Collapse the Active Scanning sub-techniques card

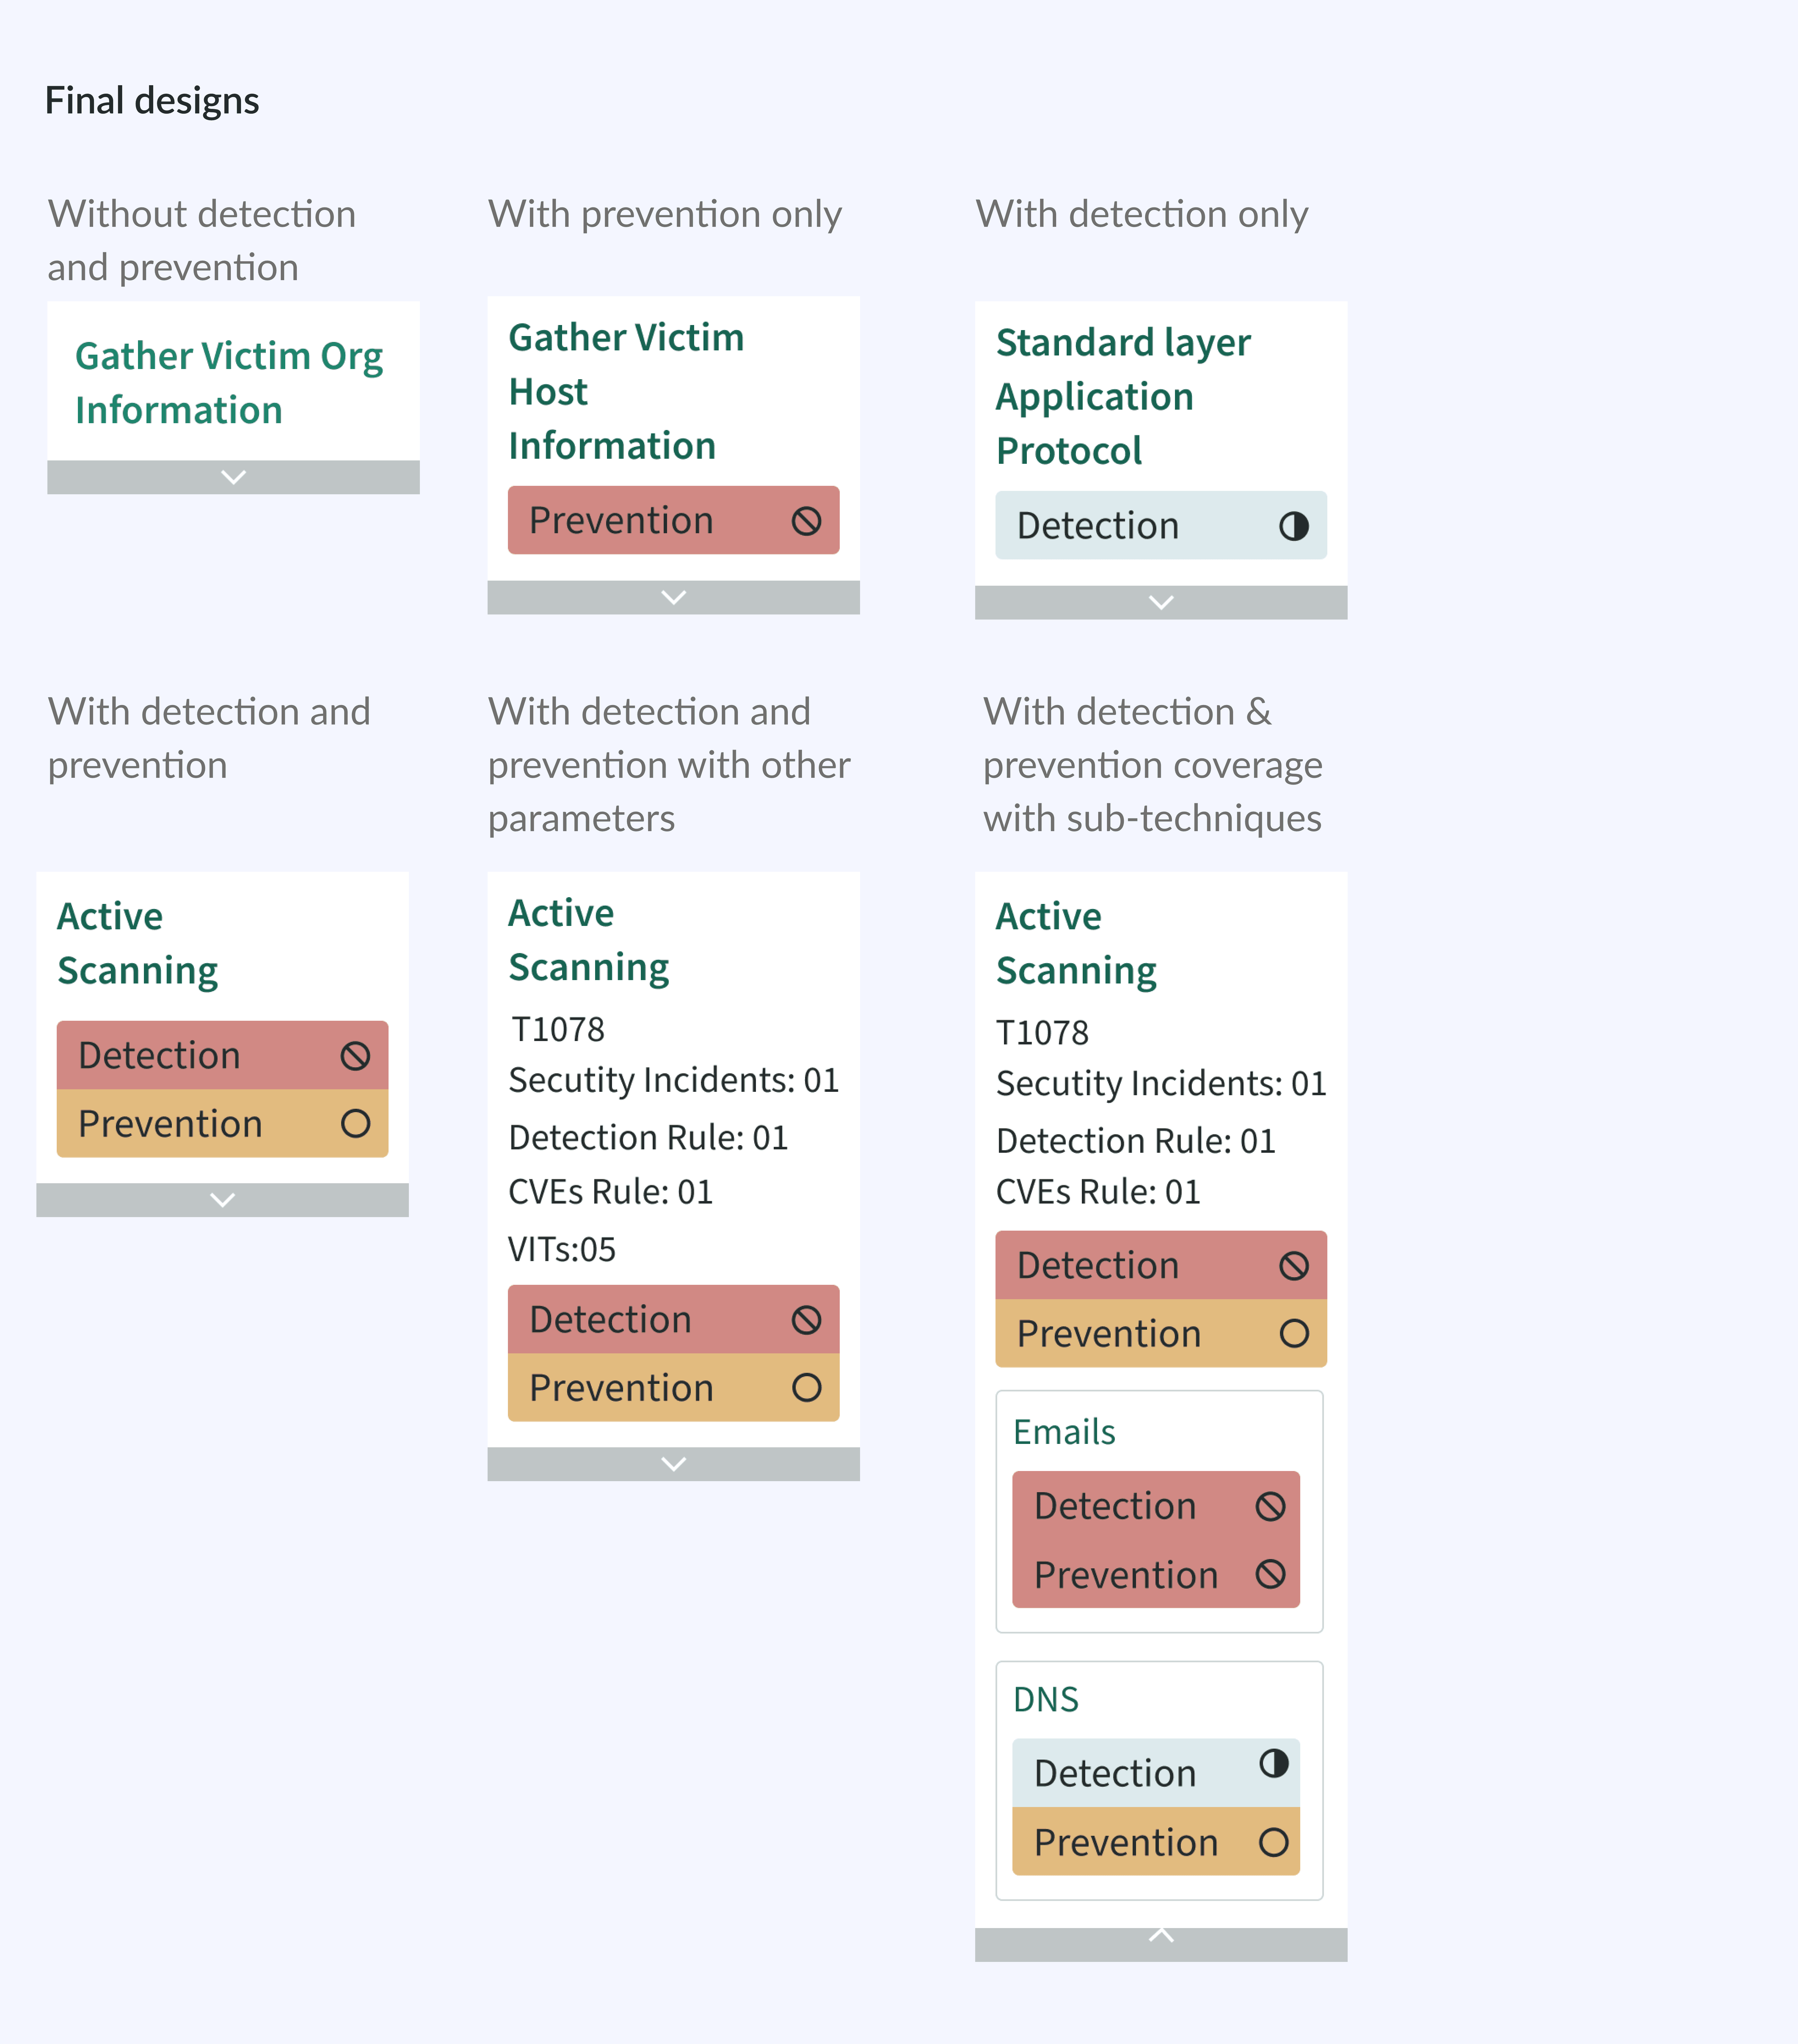[1161, 1944]
